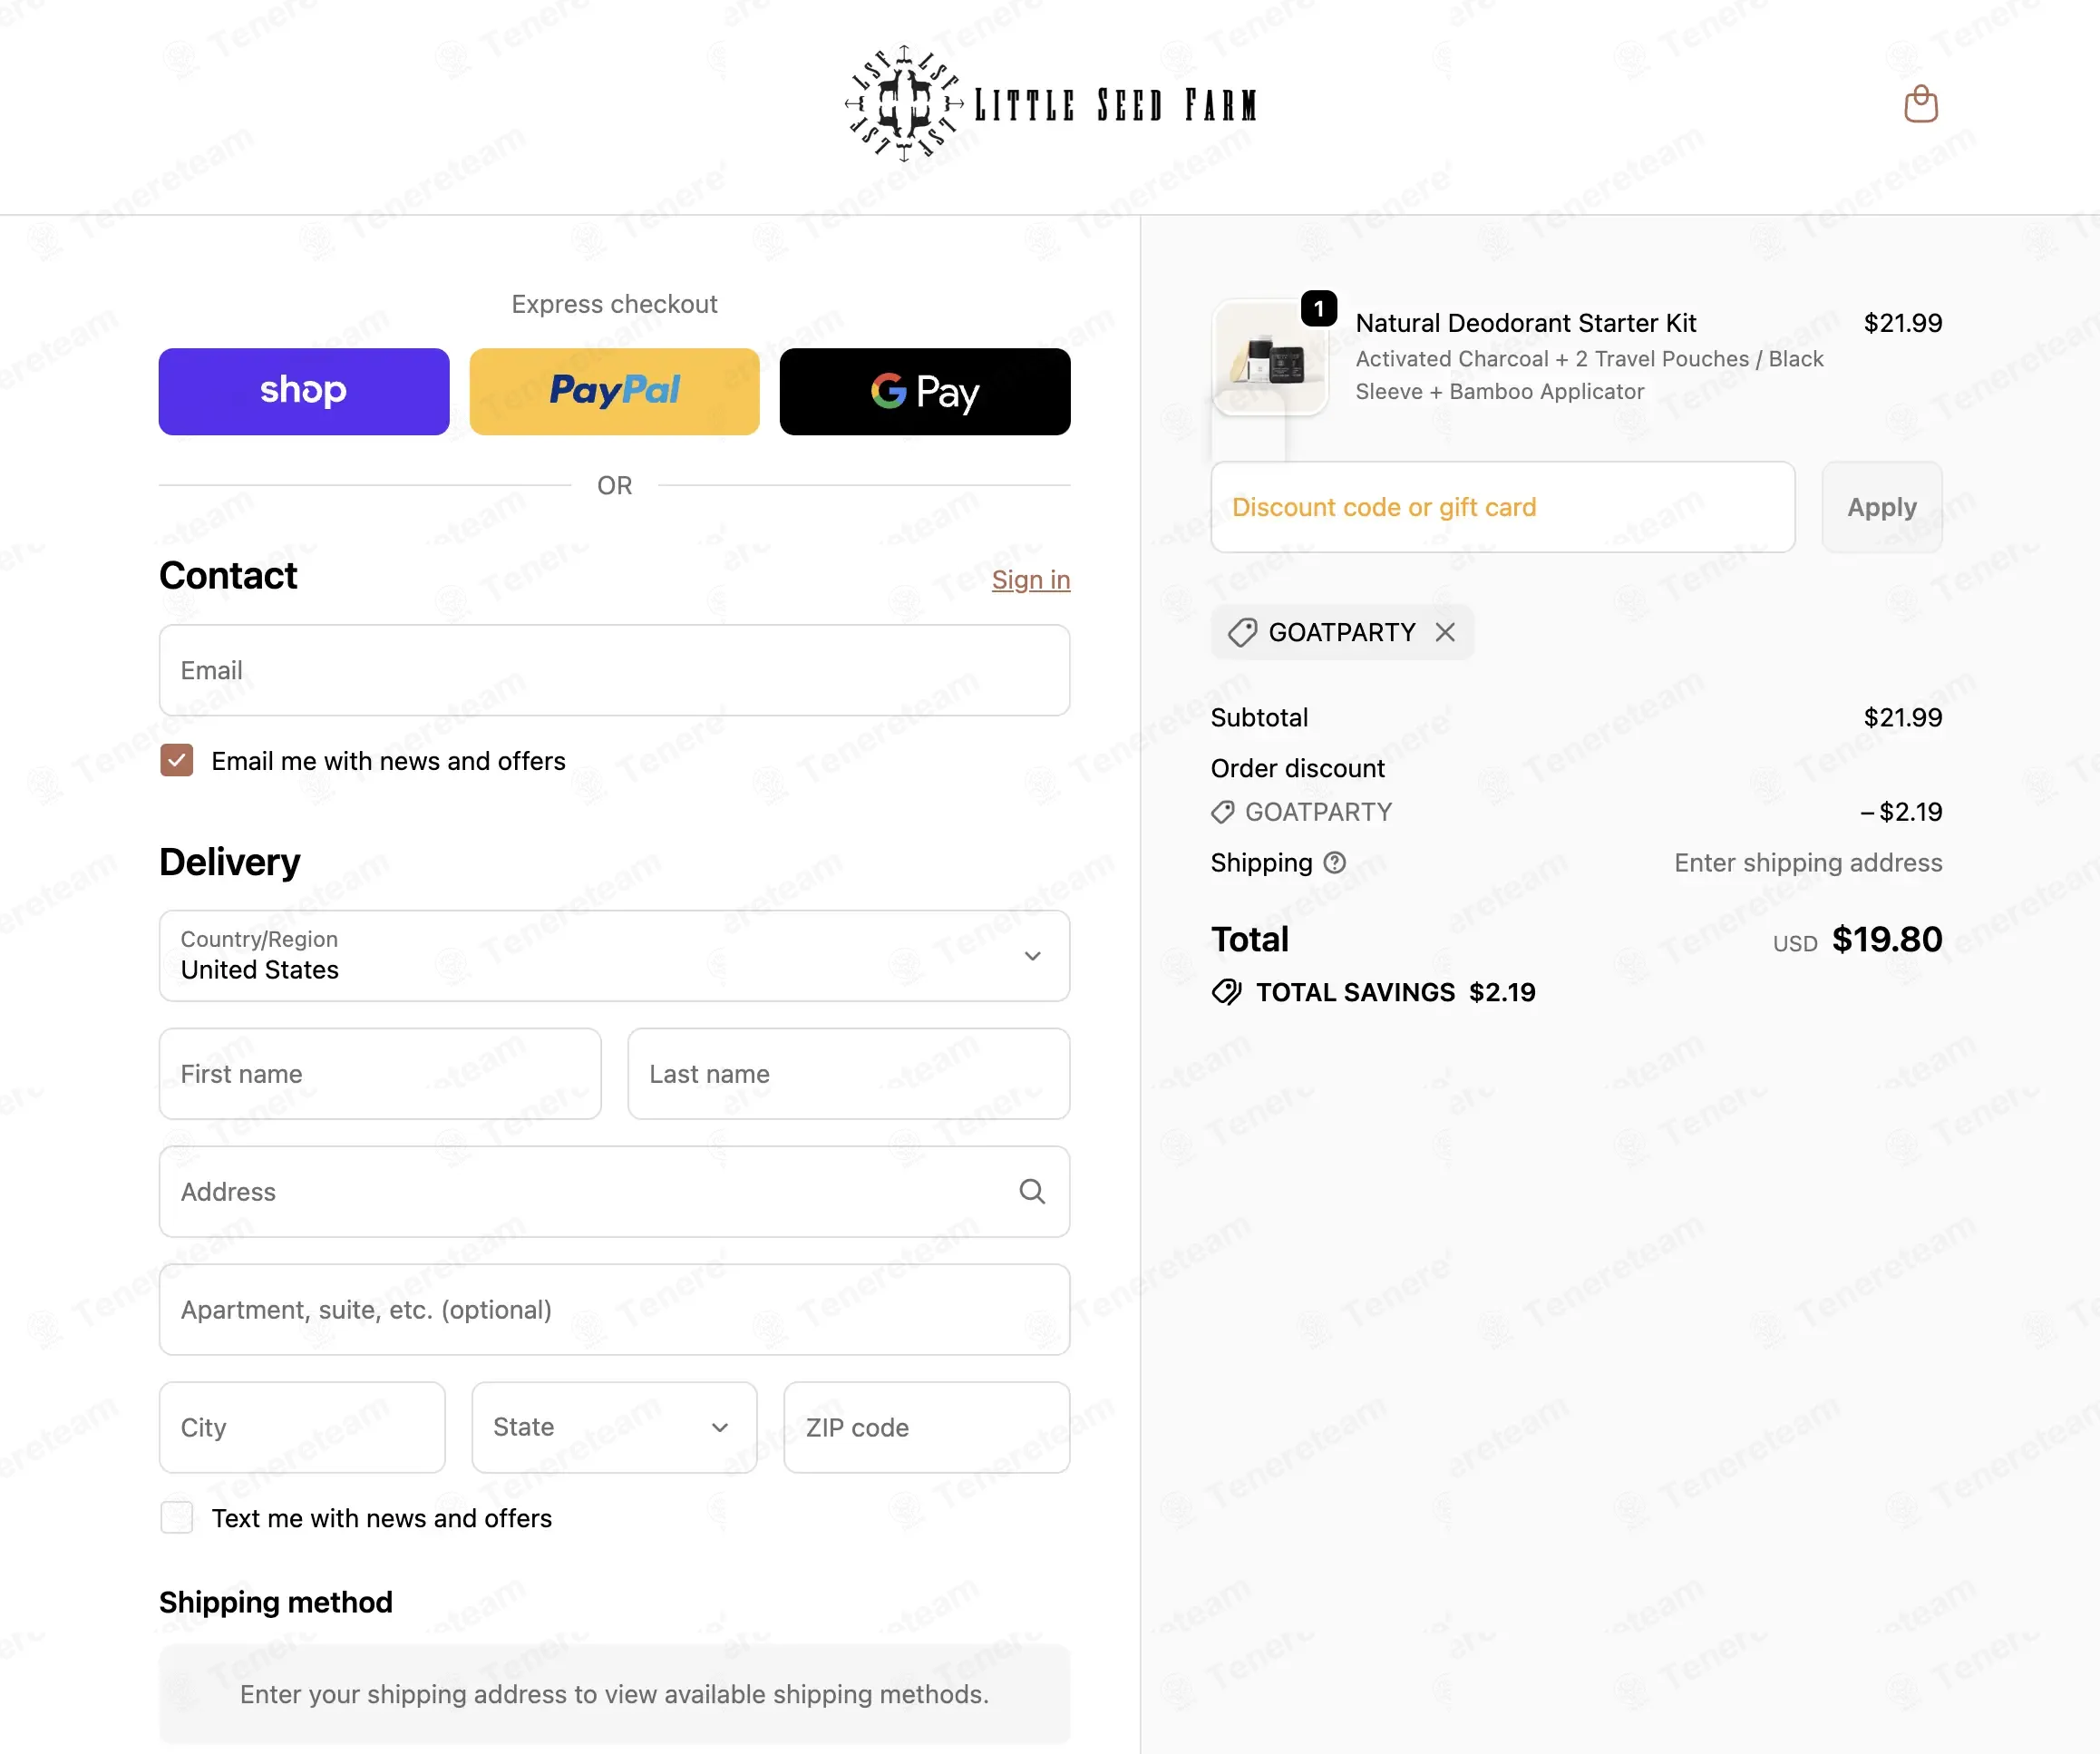Click the tag icon on the GOATPARTY chip
The width and height of the screenshot is (2100, 1754).
(1242, 632)
